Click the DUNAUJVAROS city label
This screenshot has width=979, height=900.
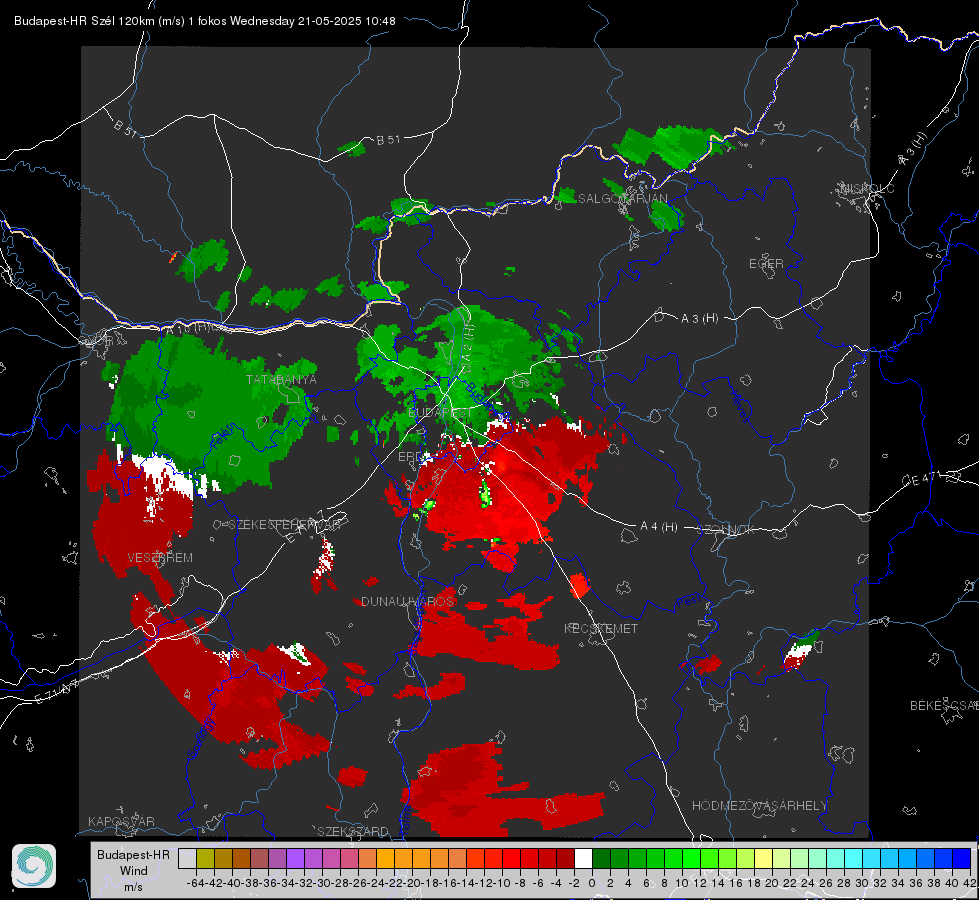[x=408, y=601]
